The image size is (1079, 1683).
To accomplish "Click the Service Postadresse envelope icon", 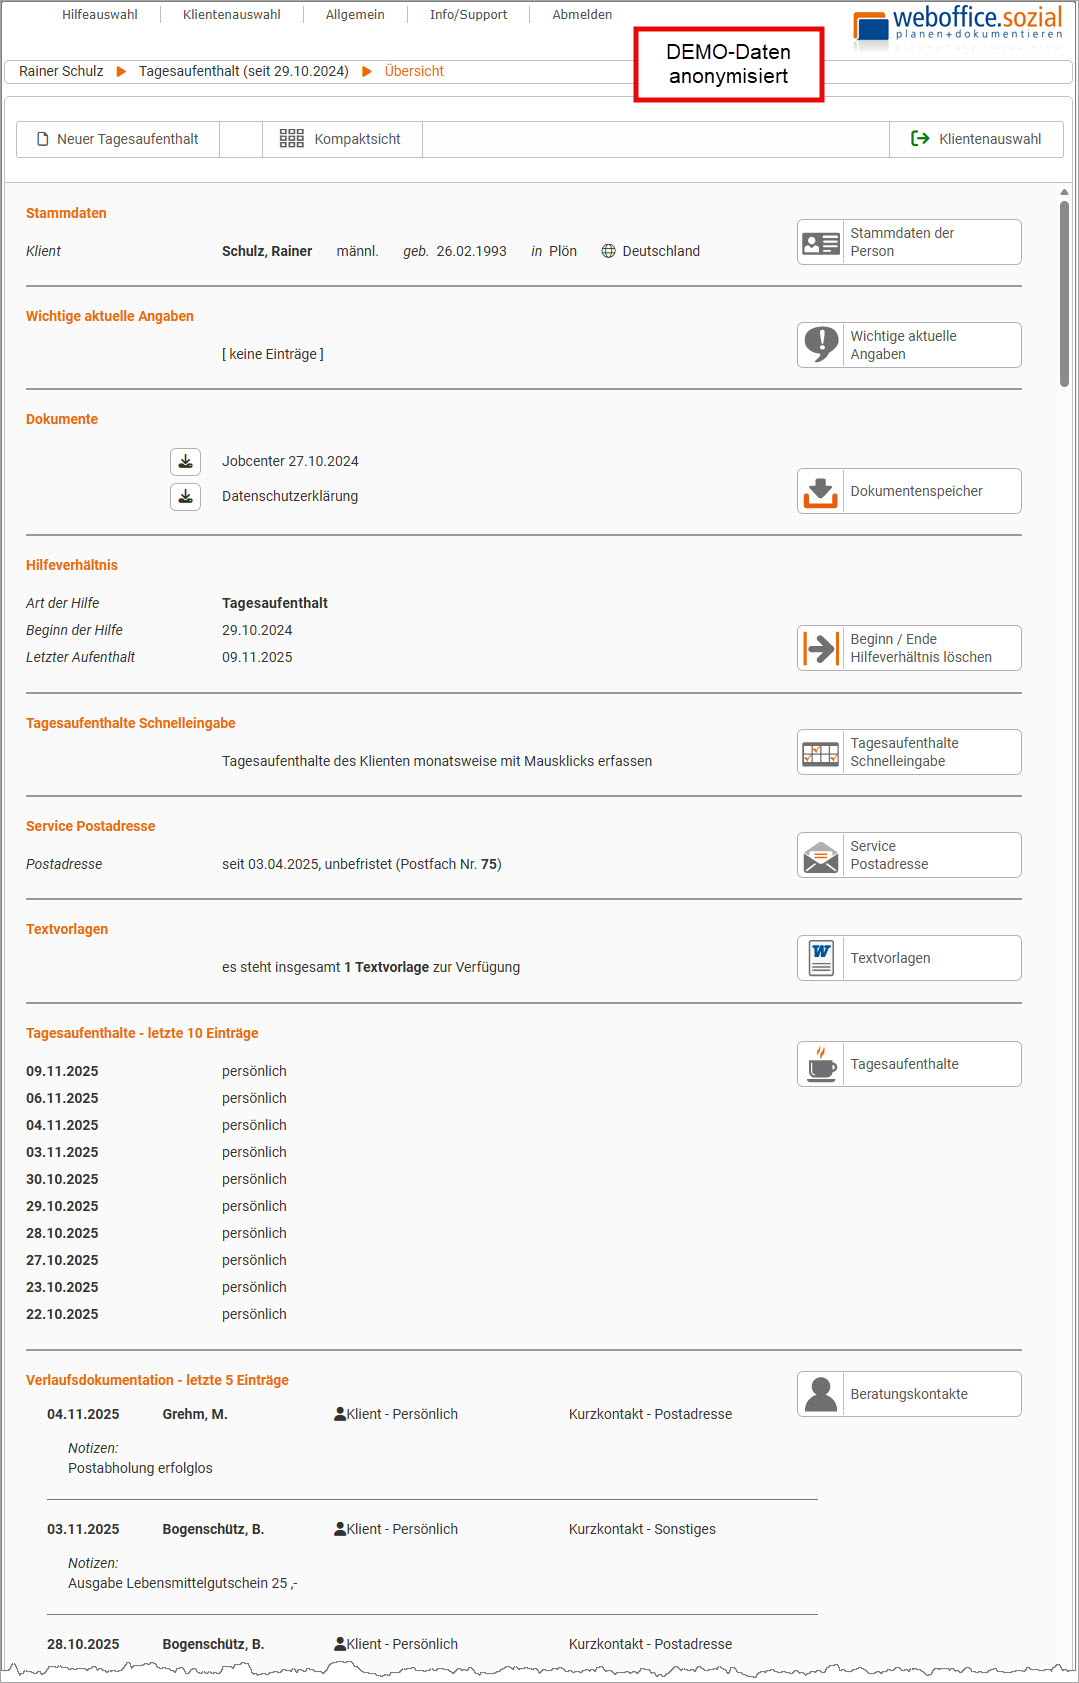I will tap(821, 856).
